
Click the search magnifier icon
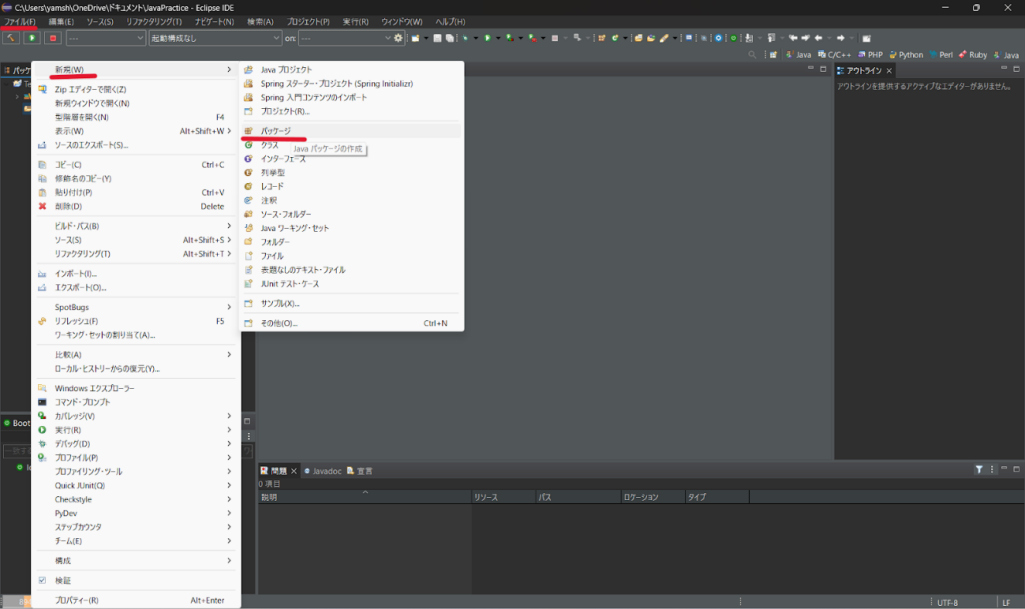click(752, 55)
